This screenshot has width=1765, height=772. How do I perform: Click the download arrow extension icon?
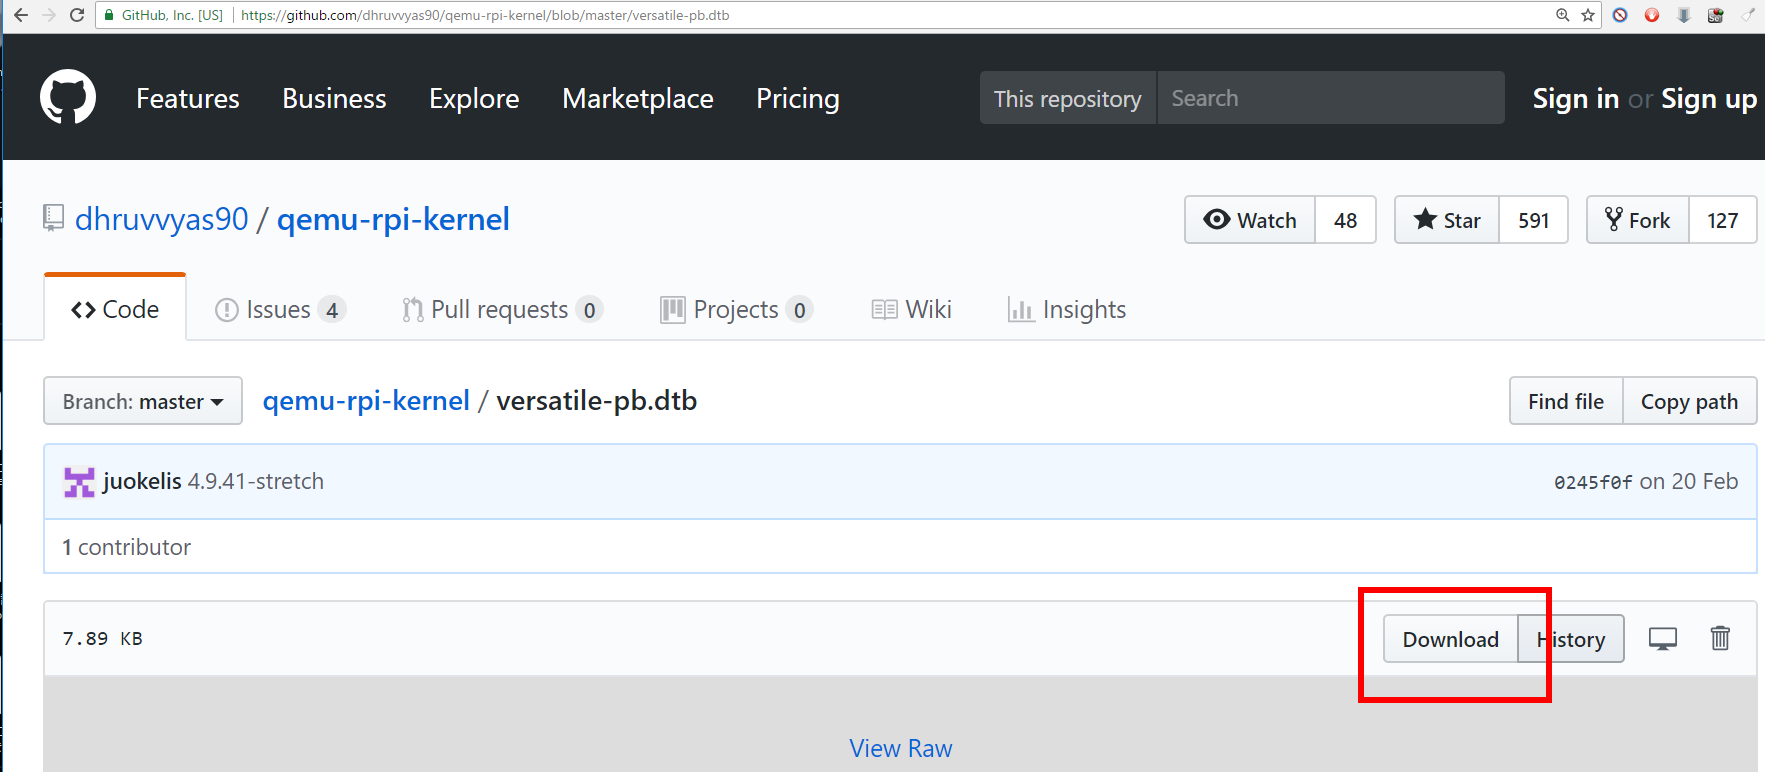click(1684, 15)
